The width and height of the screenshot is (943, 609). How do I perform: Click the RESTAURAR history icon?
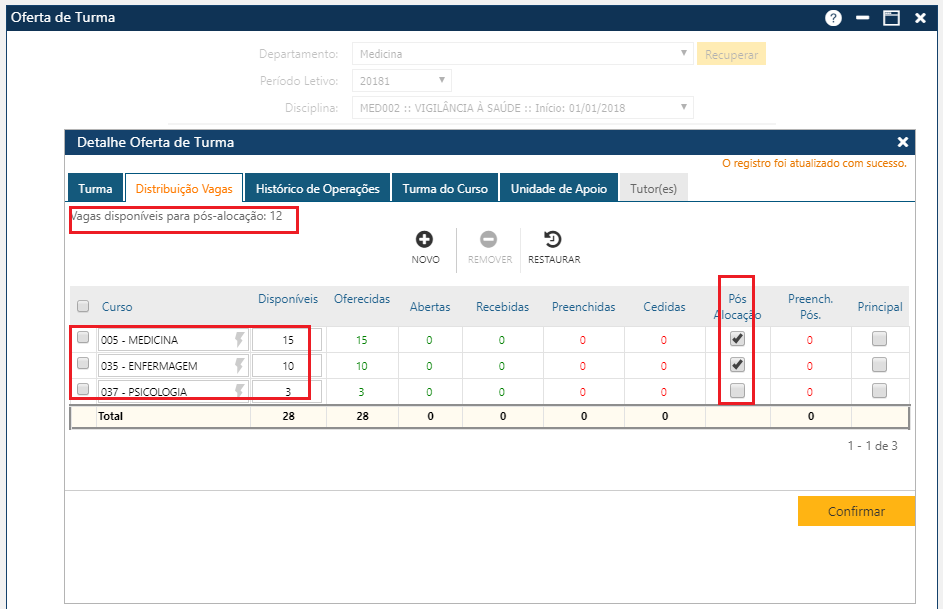(553, 240)
